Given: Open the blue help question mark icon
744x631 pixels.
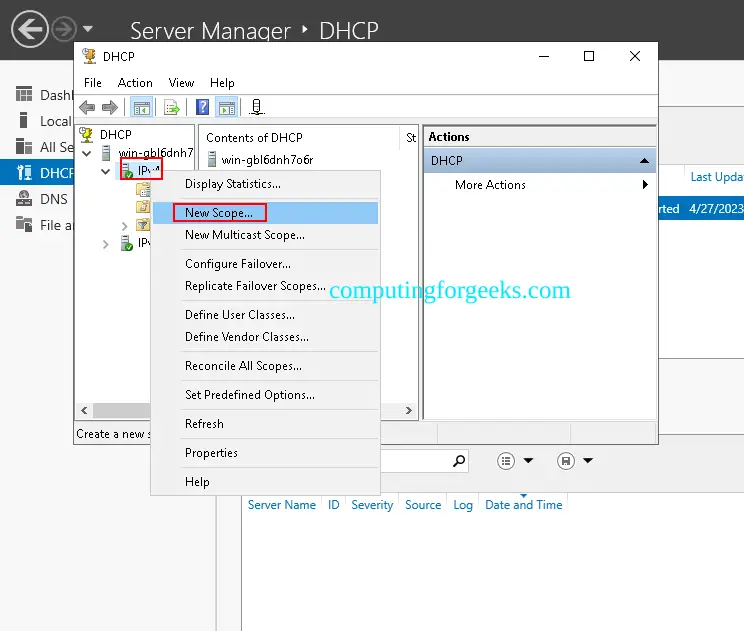Looking at the screenshot, I should [203, 107].
